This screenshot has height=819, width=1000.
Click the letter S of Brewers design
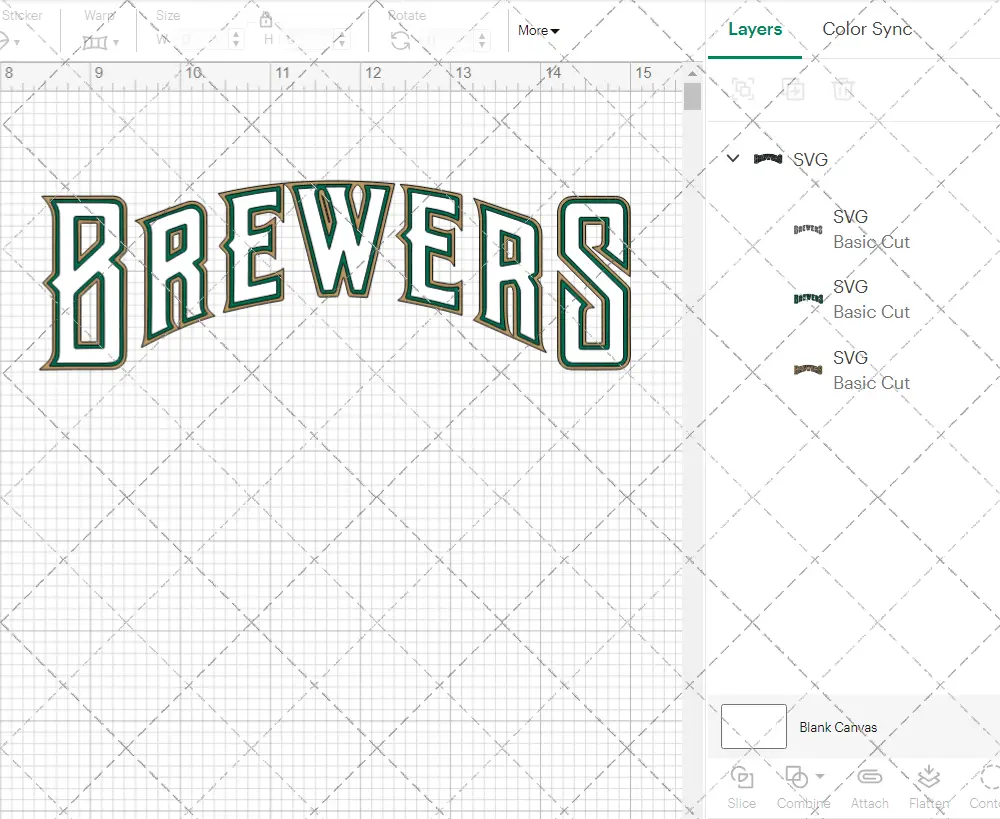pos(594,283)
